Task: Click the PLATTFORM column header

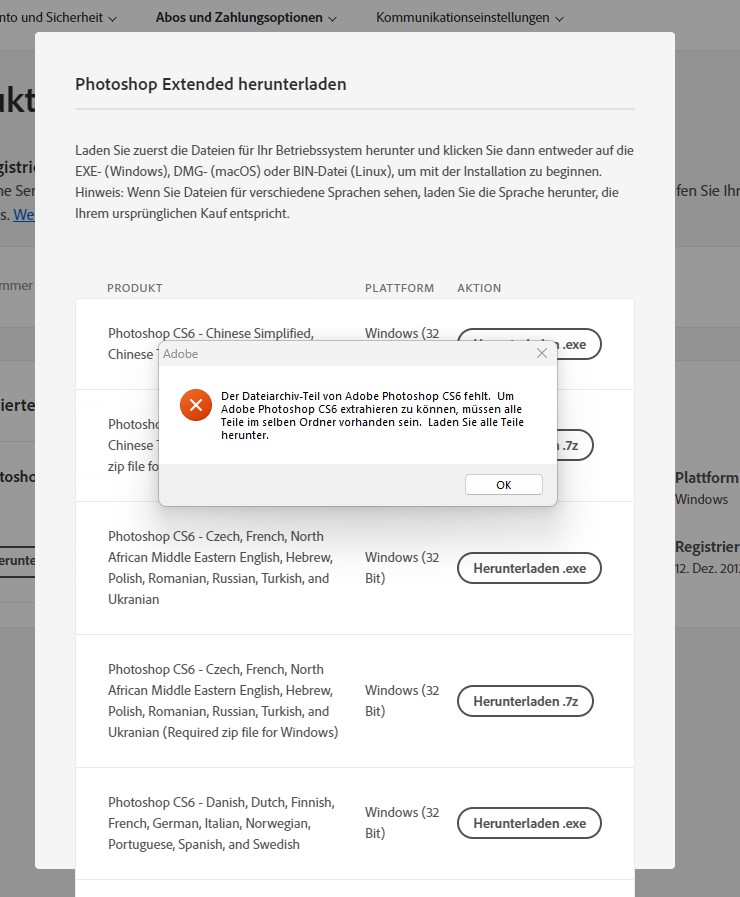Action: tap(399, 288)
